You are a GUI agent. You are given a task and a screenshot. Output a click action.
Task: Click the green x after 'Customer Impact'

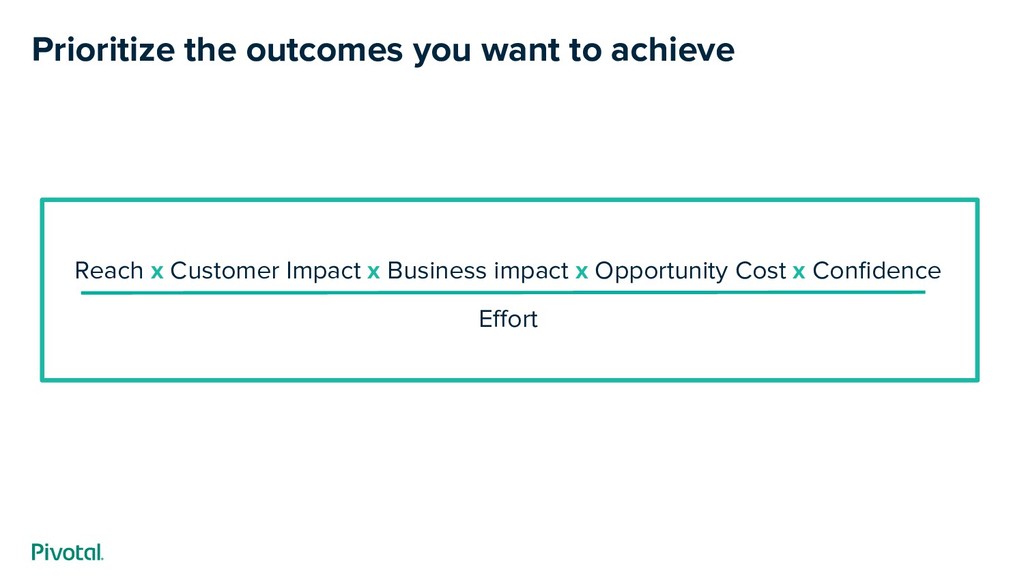point(374,272)
